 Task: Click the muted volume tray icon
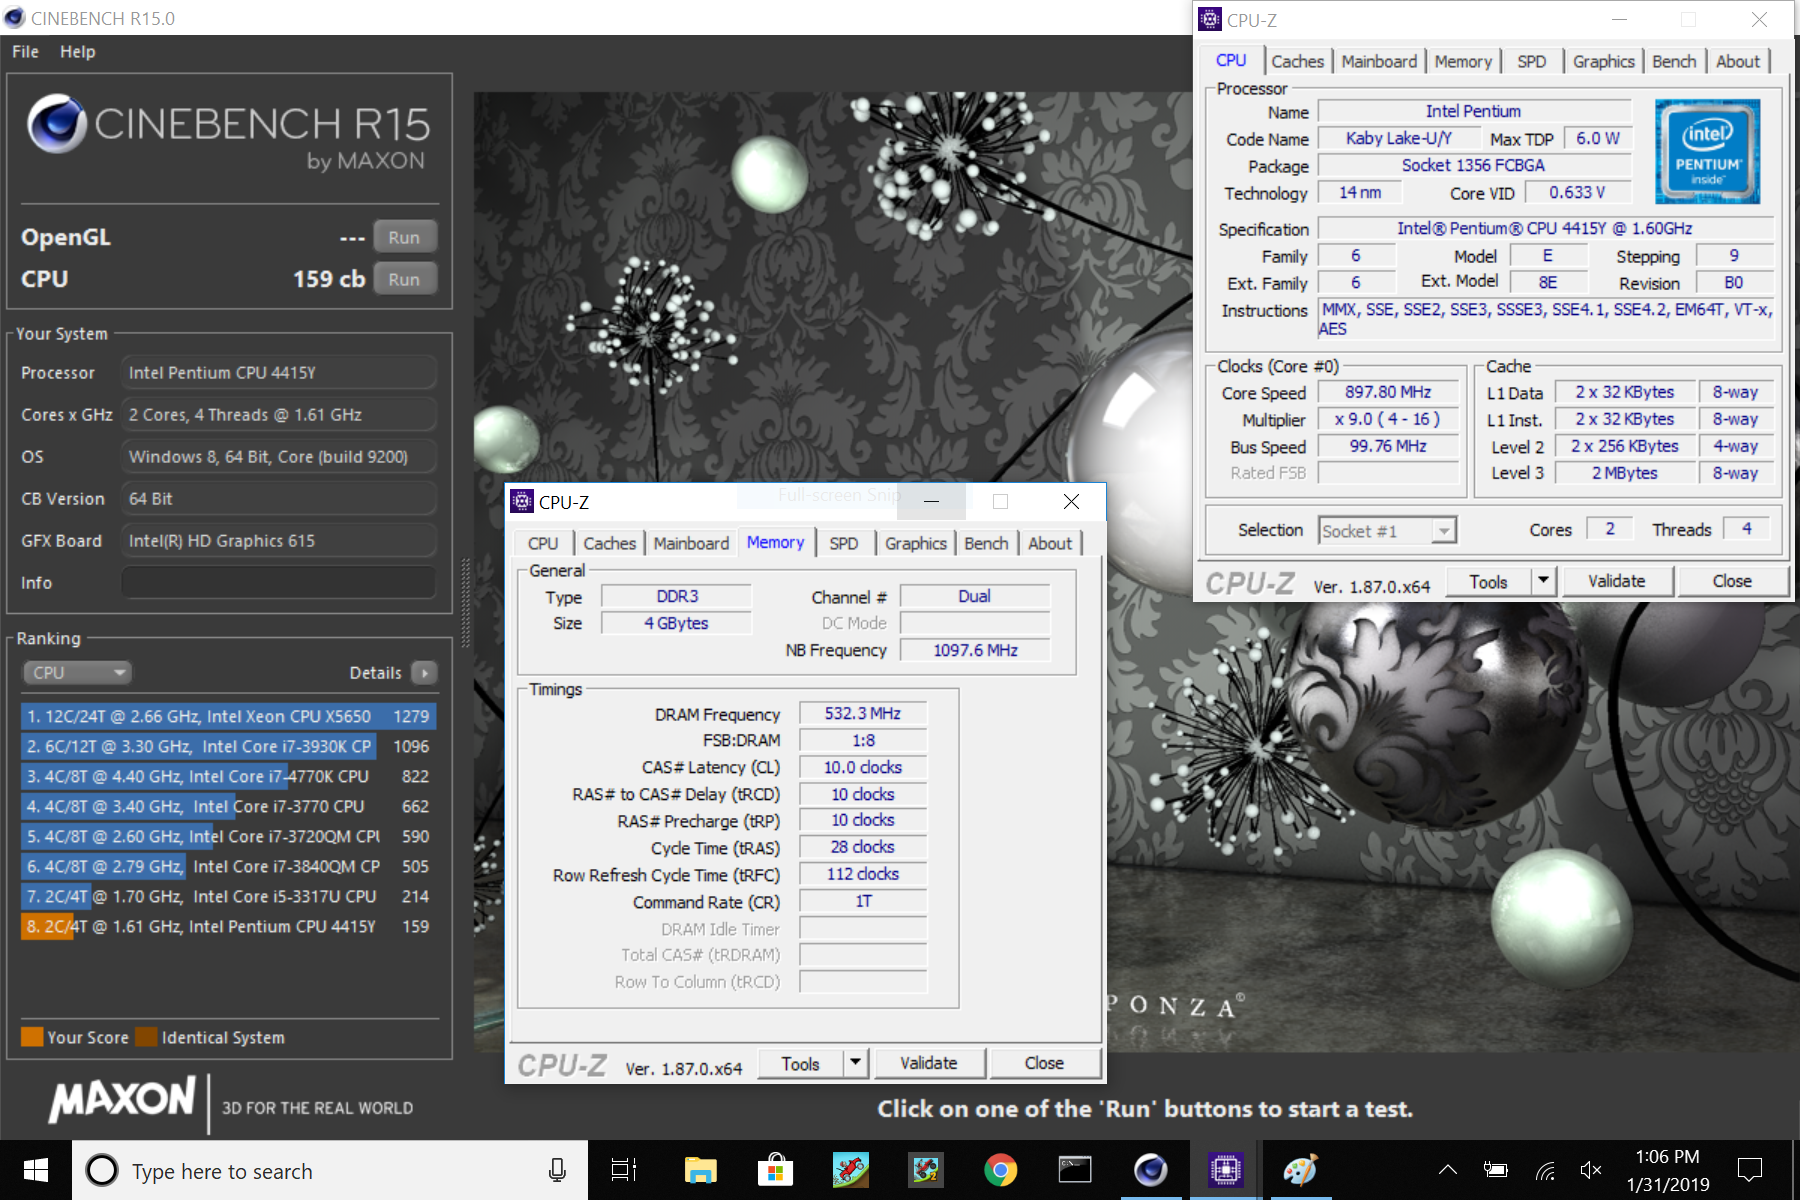tap(1591, 1170)
